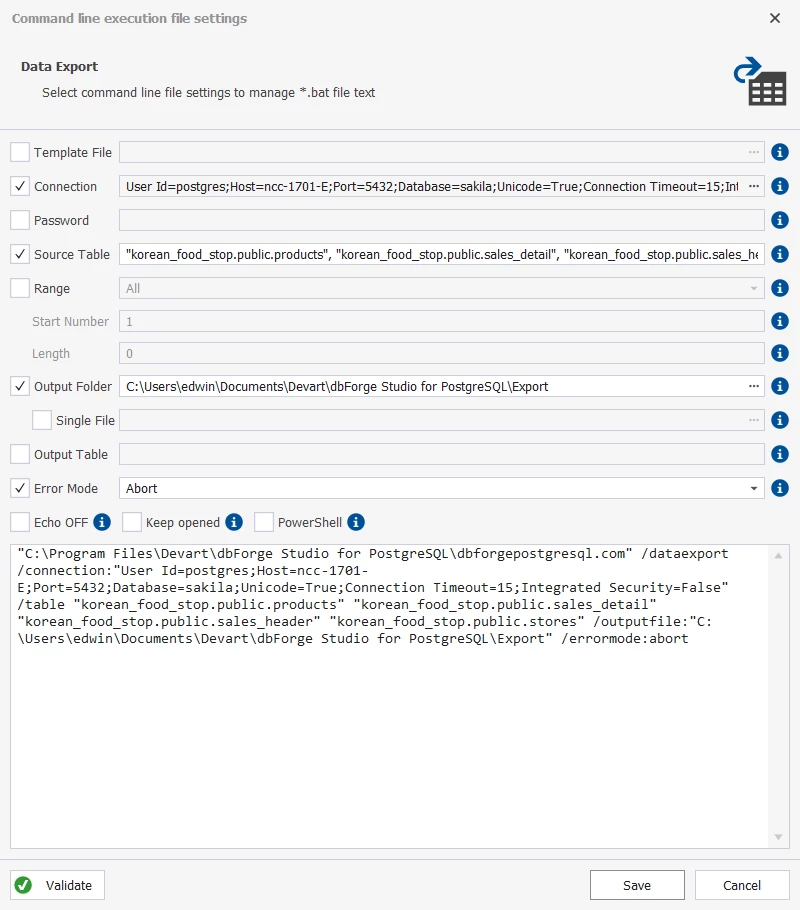The width and height of the screenshot is (800, 910).
Task: Save the bat file settings
Action: (x=637, y=885)
